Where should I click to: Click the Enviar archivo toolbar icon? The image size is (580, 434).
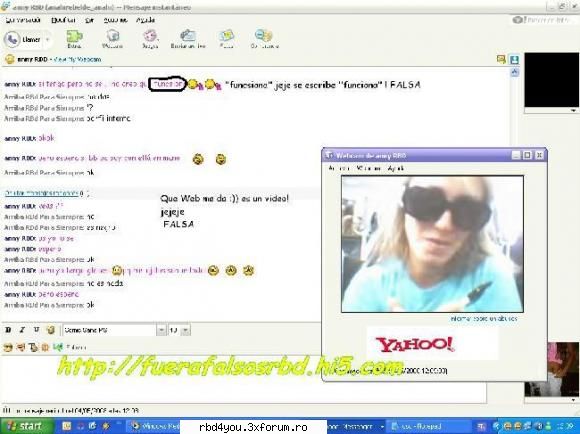pos(188,39)
